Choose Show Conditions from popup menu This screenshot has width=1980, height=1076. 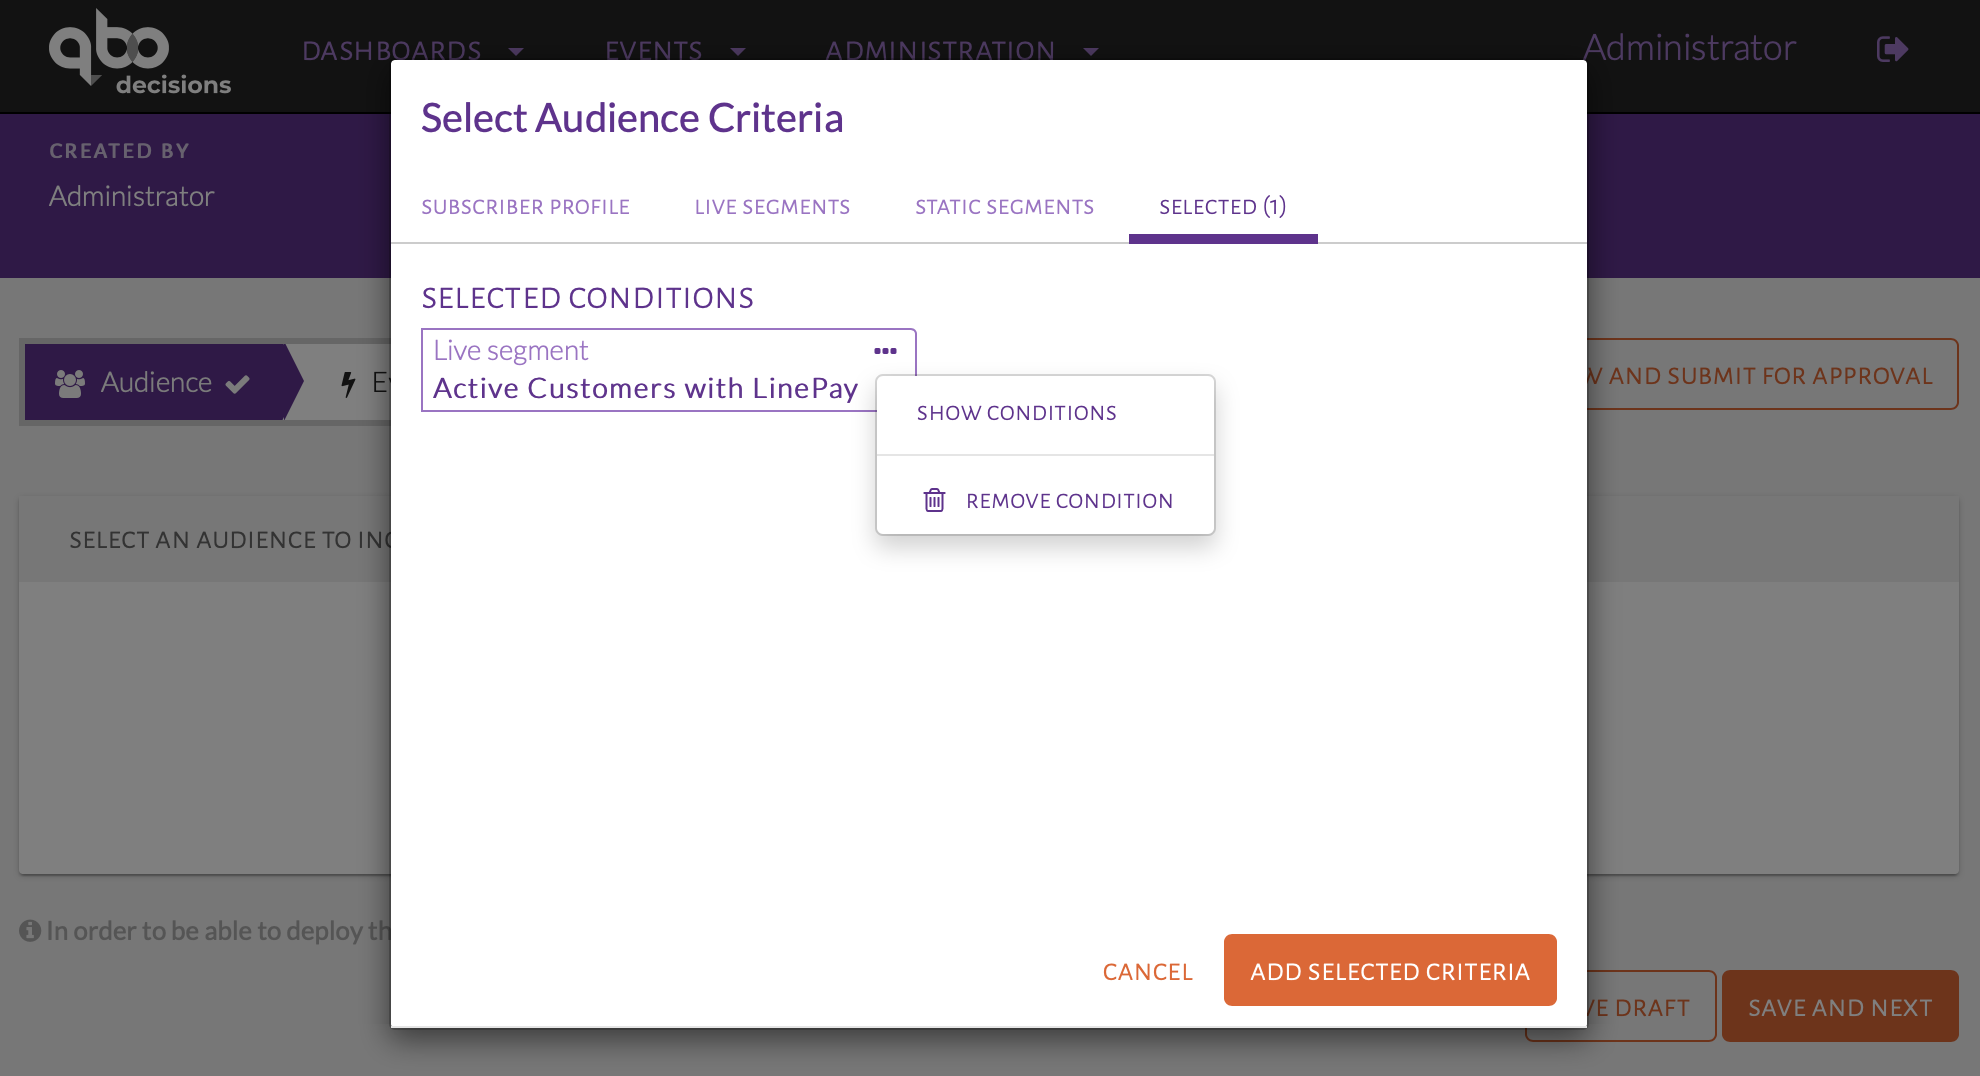(1045, 413)
